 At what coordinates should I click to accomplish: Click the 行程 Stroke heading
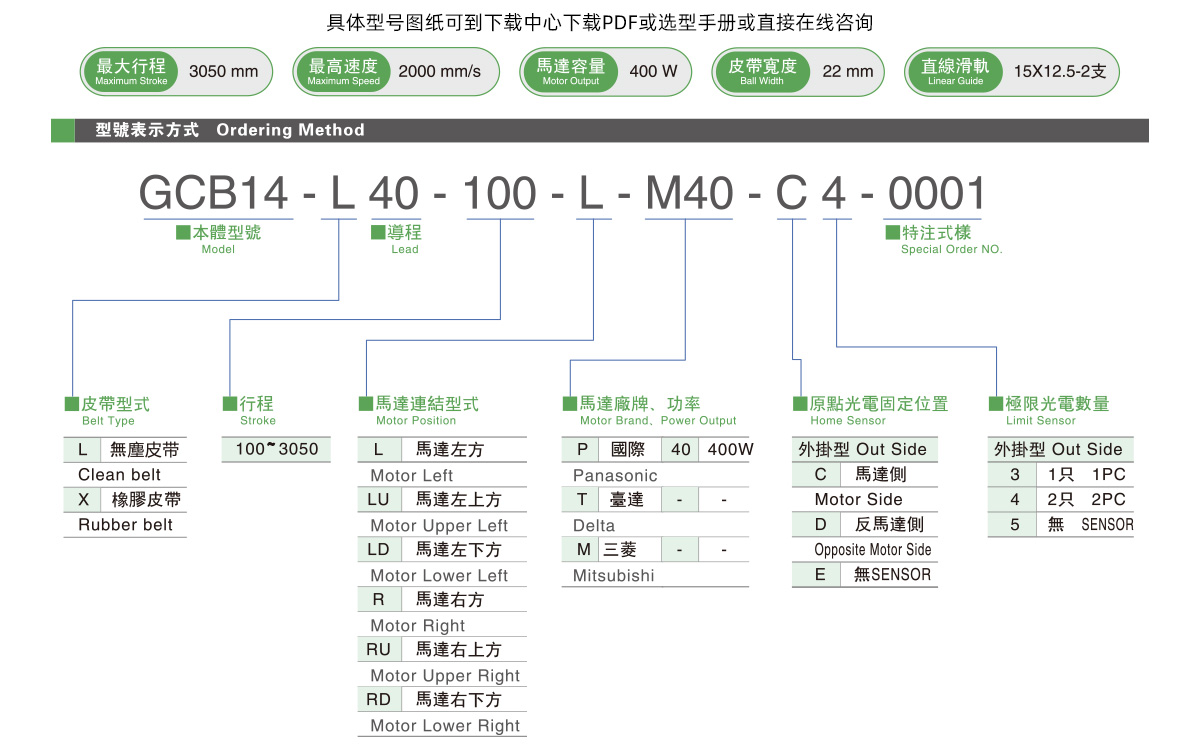coord(249,410)
